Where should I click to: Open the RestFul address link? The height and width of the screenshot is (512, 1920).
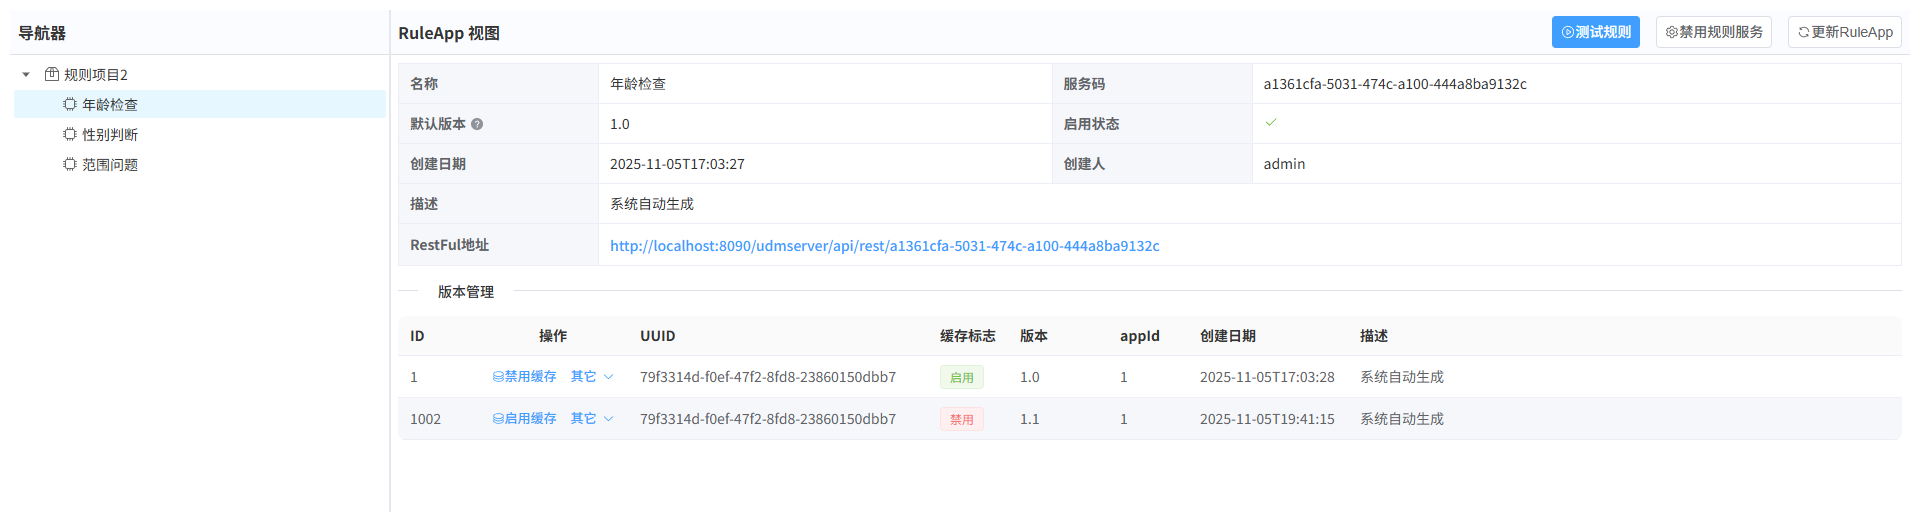pyautogui.click(x=884, y=246)
